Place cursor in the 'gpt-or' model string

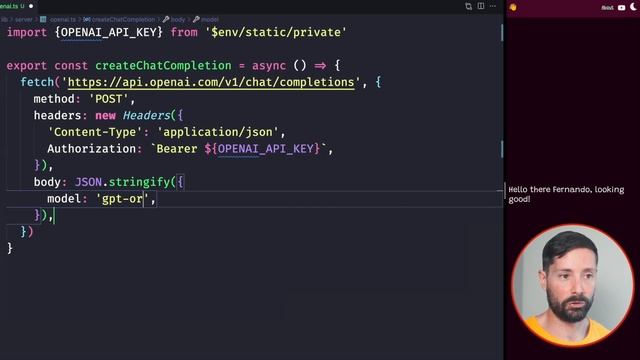coord(122,199)
